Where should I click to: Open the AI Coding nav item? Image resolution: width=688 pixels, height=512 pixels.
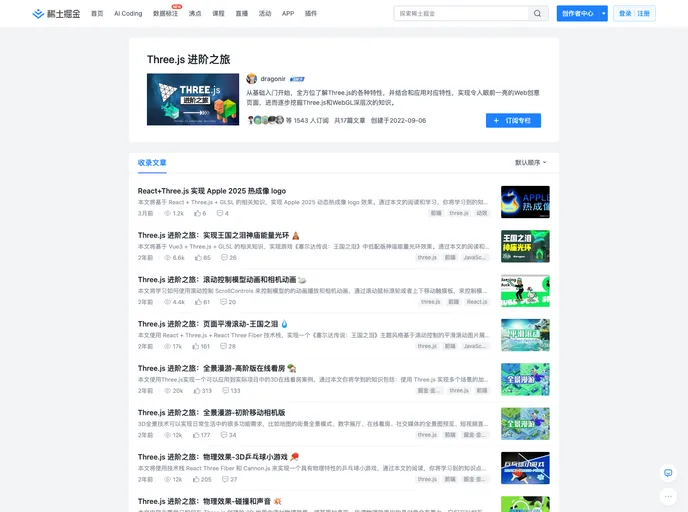[128, 14]
